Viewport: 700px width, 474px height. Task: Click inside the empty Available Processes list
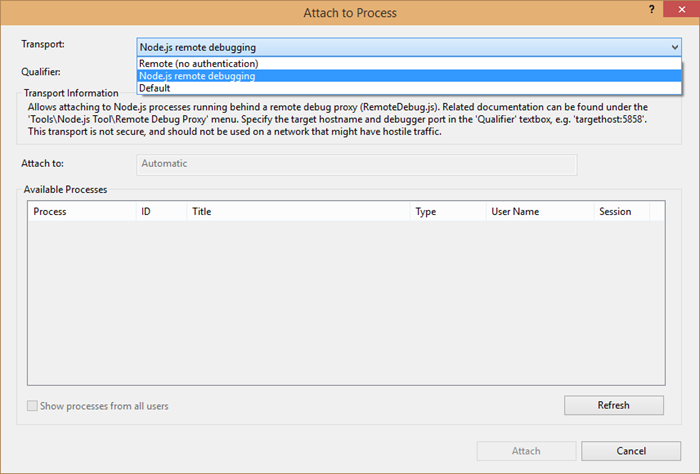(345, 300)
